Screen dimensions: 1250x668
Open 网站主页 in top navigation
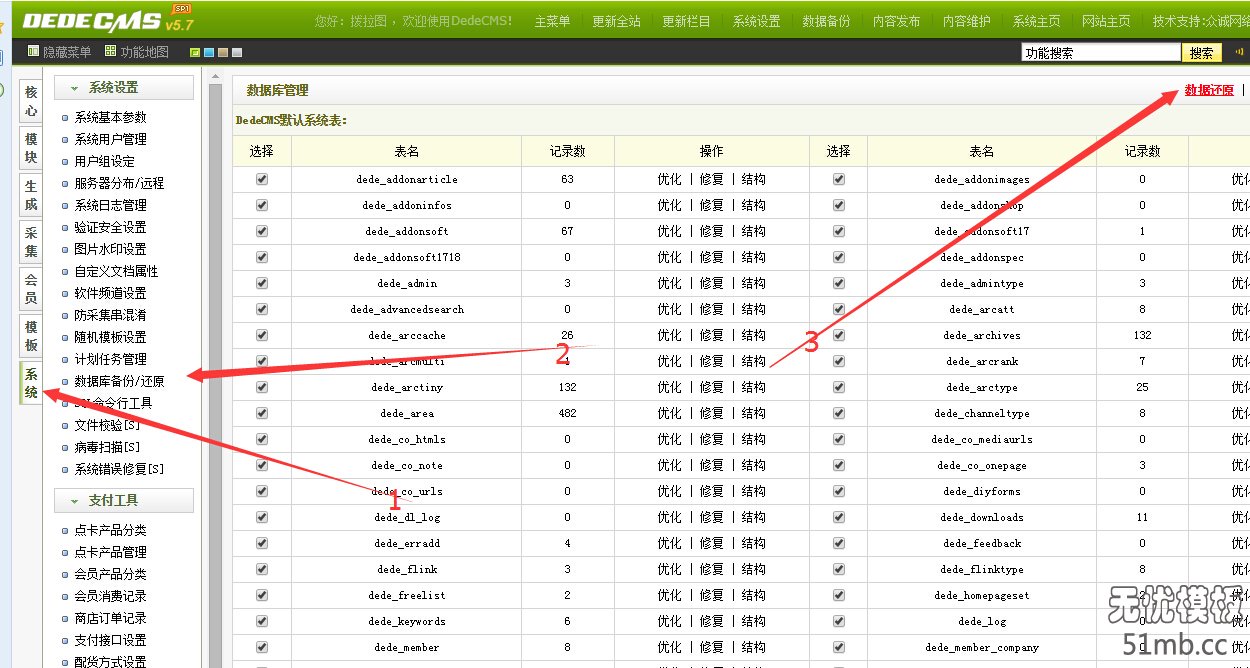(x=1106, y=21)
